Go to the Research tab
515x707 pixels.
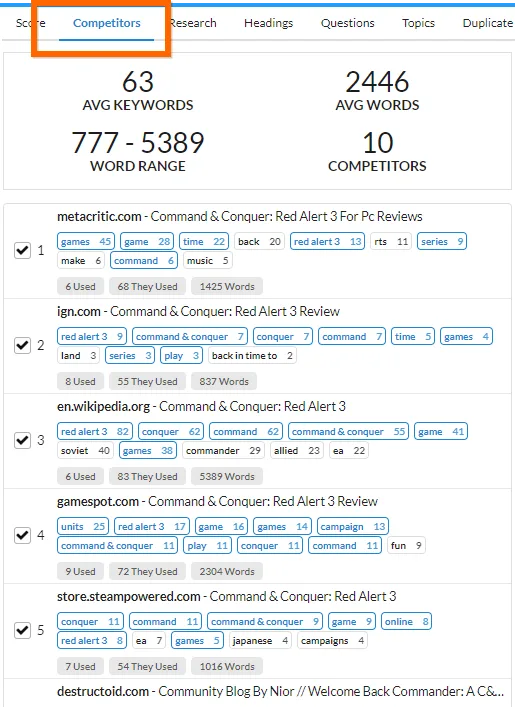[x=193, y=23]
